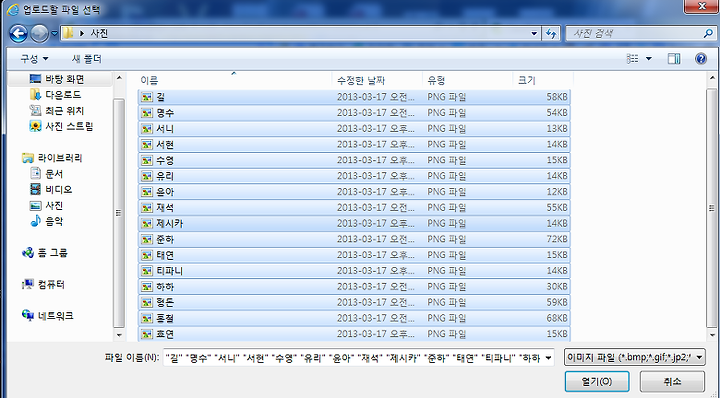Click the 명수 file icon

pyautogui.click(x=146, y=112)
